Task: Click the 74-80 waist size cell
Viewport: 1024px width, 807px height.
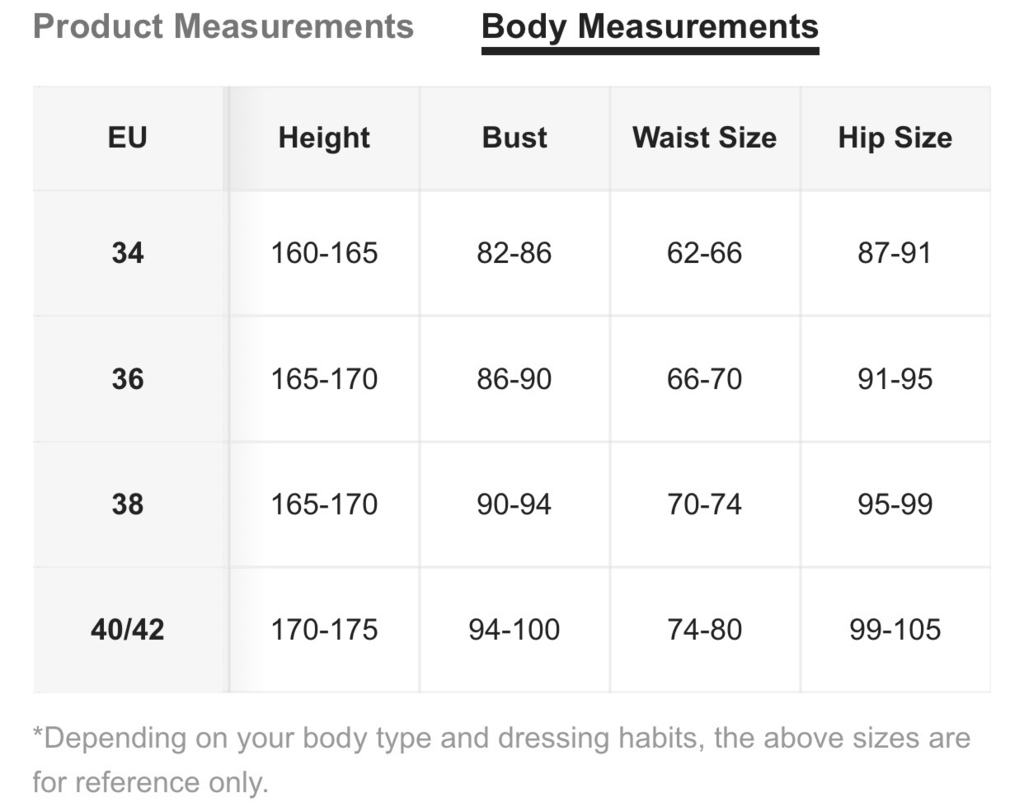Action: pos(705,629)
